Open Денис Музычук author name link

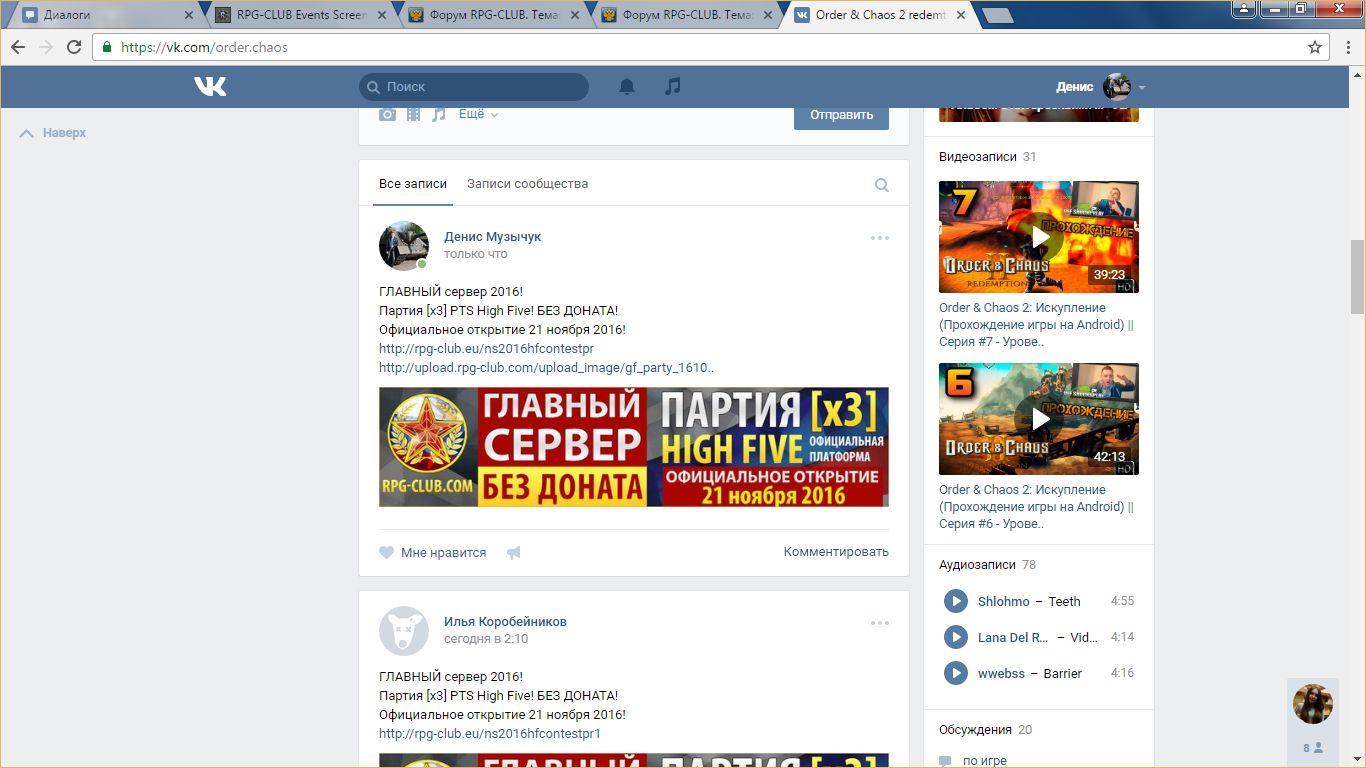pos(492,237)
